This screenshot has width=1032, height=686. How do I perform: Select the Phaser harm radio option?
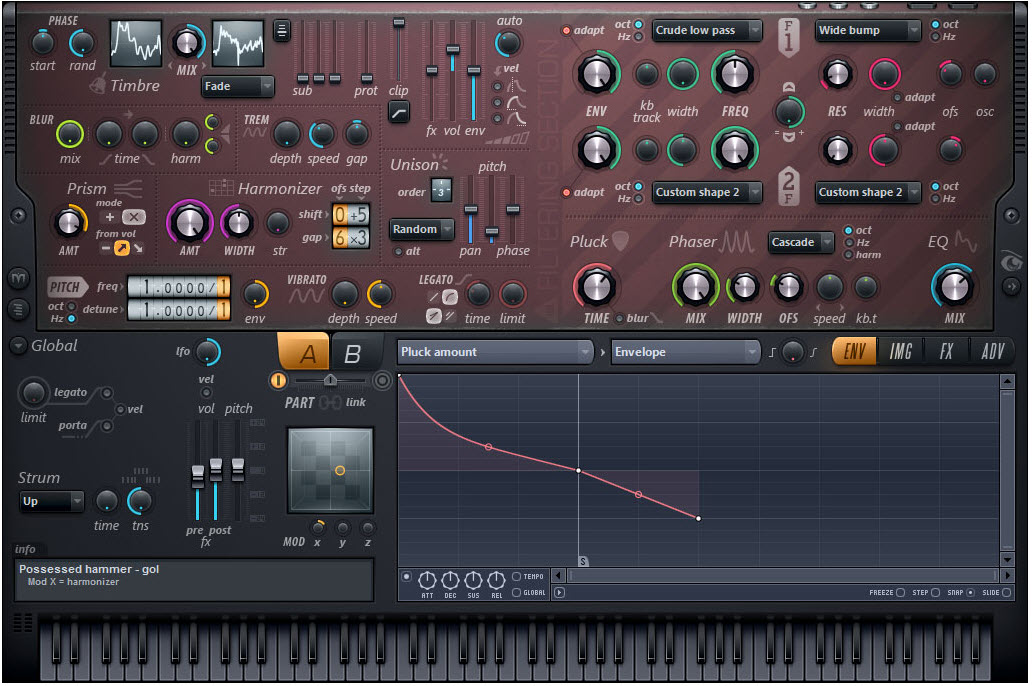pos(850,255)
